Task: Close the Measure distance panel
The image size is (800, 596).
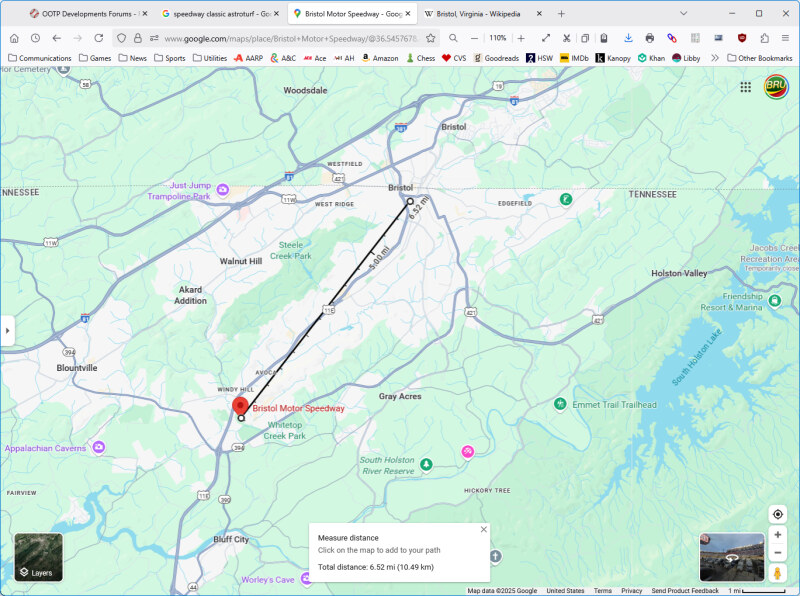Action: [x=484, y=529]
